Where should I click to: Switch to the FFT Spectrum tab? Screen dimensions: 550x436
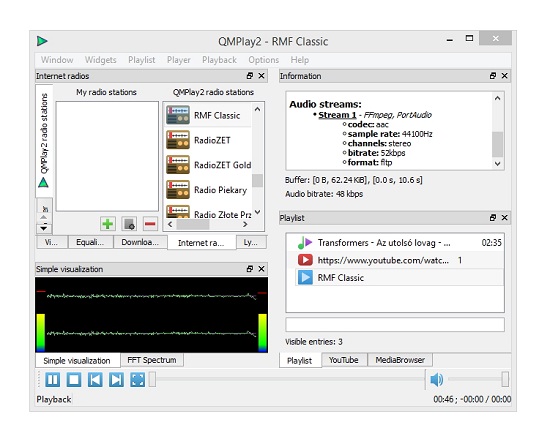click(x=152, y=360)
